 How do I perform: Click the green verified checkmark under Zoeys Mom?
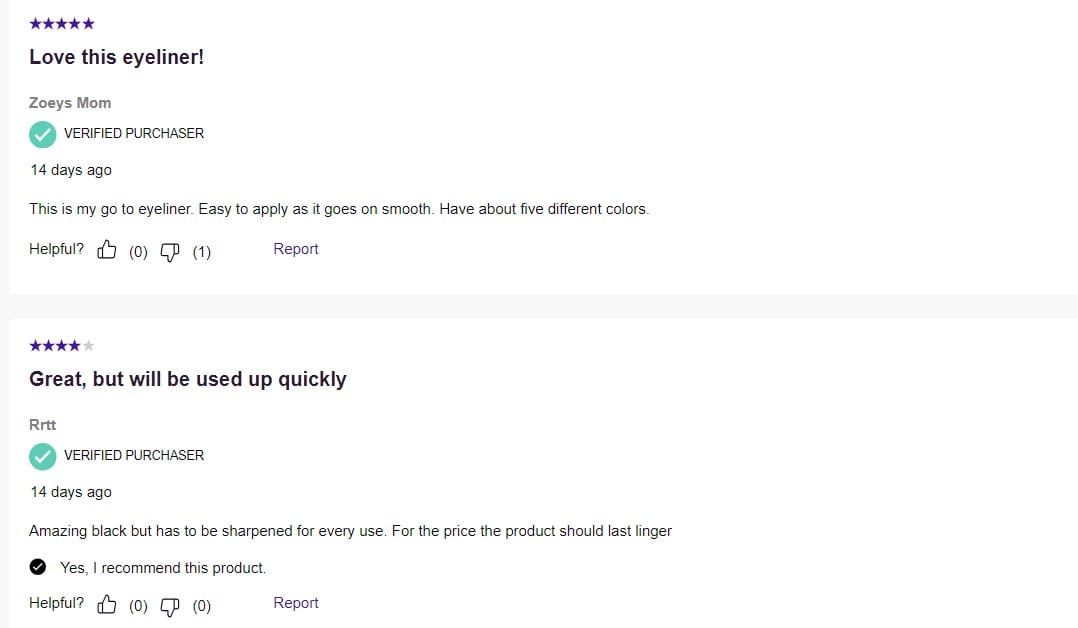coord(43,134)
